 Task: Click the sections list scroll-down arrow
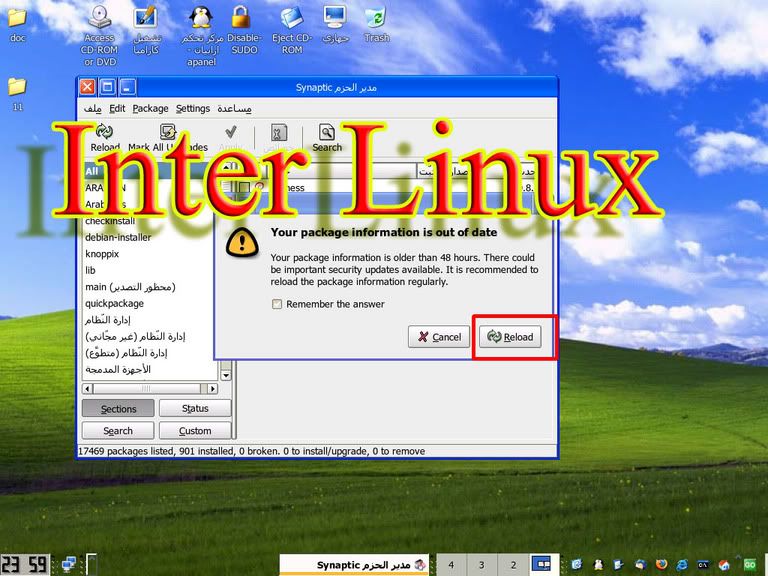coord(225,376)
